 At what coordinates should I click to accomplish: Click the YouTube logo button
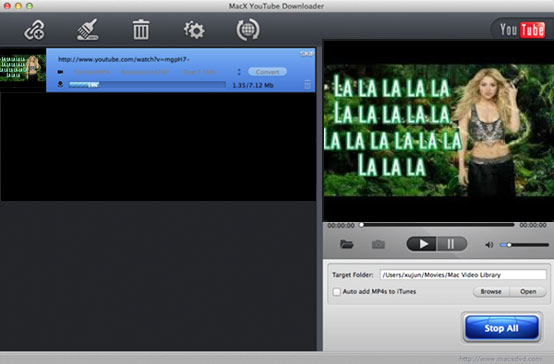coord(522,30)
